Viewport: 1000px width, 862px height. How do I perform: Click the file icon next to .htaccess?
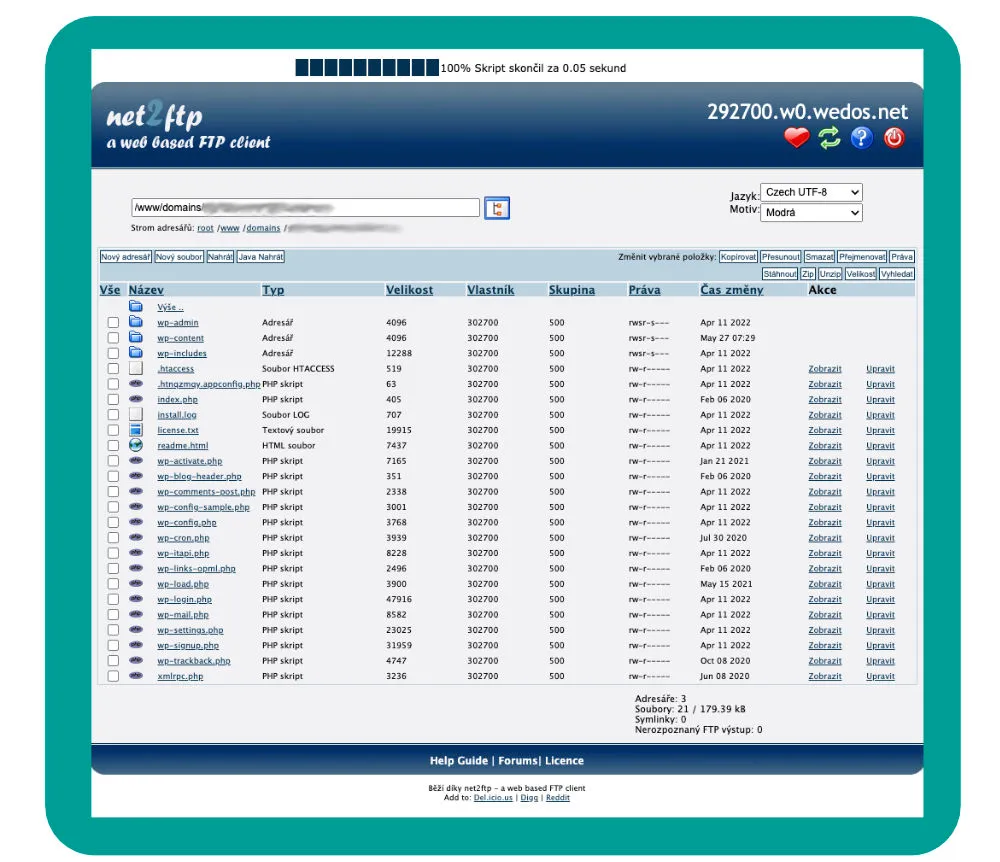[136, 368]
